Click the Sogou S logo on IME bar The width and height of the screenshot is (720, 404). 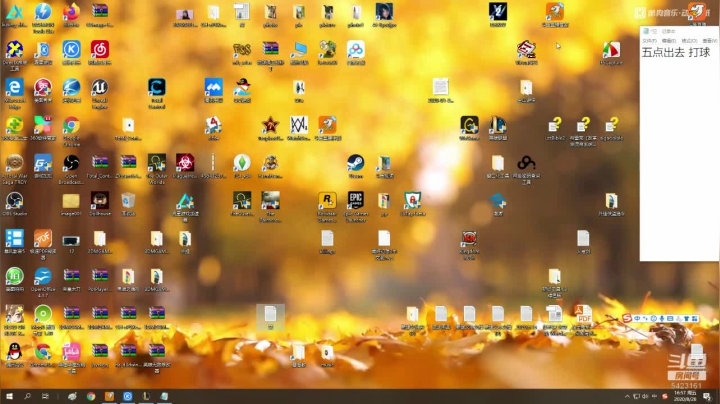click(627, 318)
